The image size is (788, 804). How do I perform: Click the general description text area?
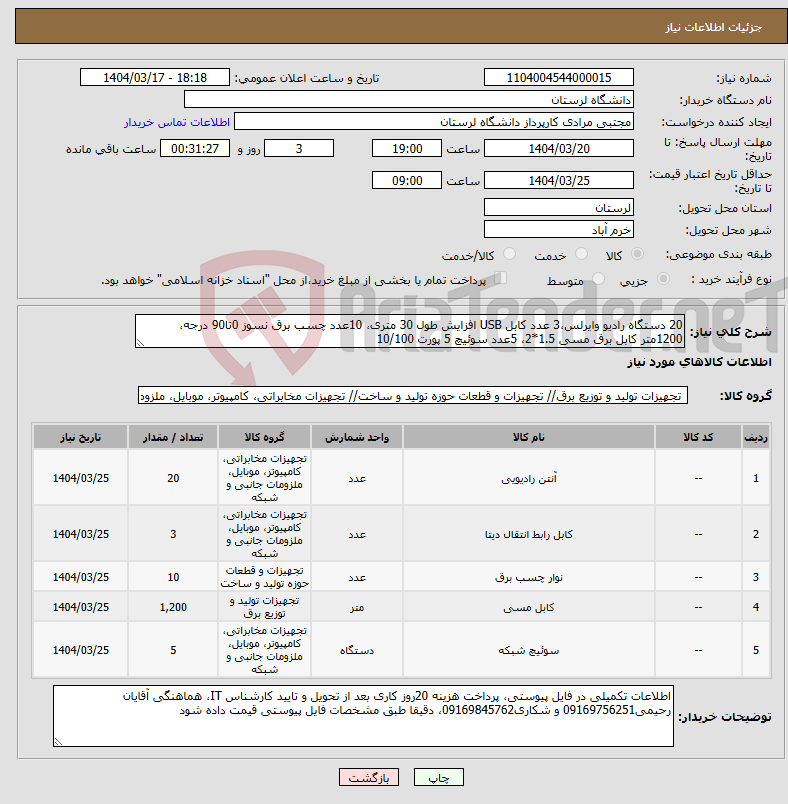[x=410, y=332]
